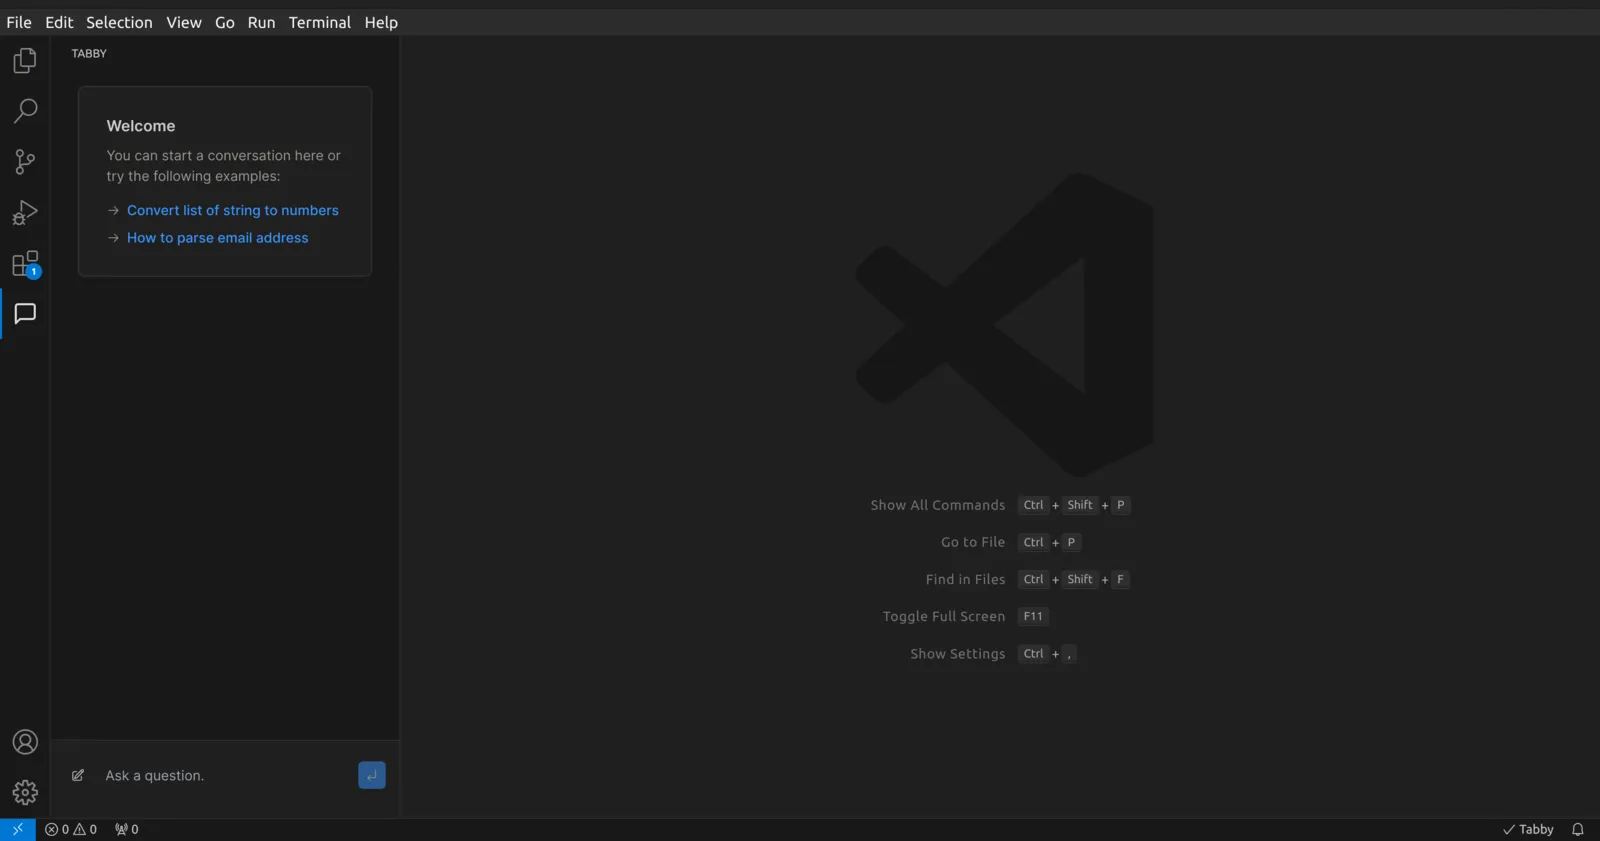Click the Tabby status bar item
The width and height of the screenshot is (1600, 841).
(x=1528, y=829)
